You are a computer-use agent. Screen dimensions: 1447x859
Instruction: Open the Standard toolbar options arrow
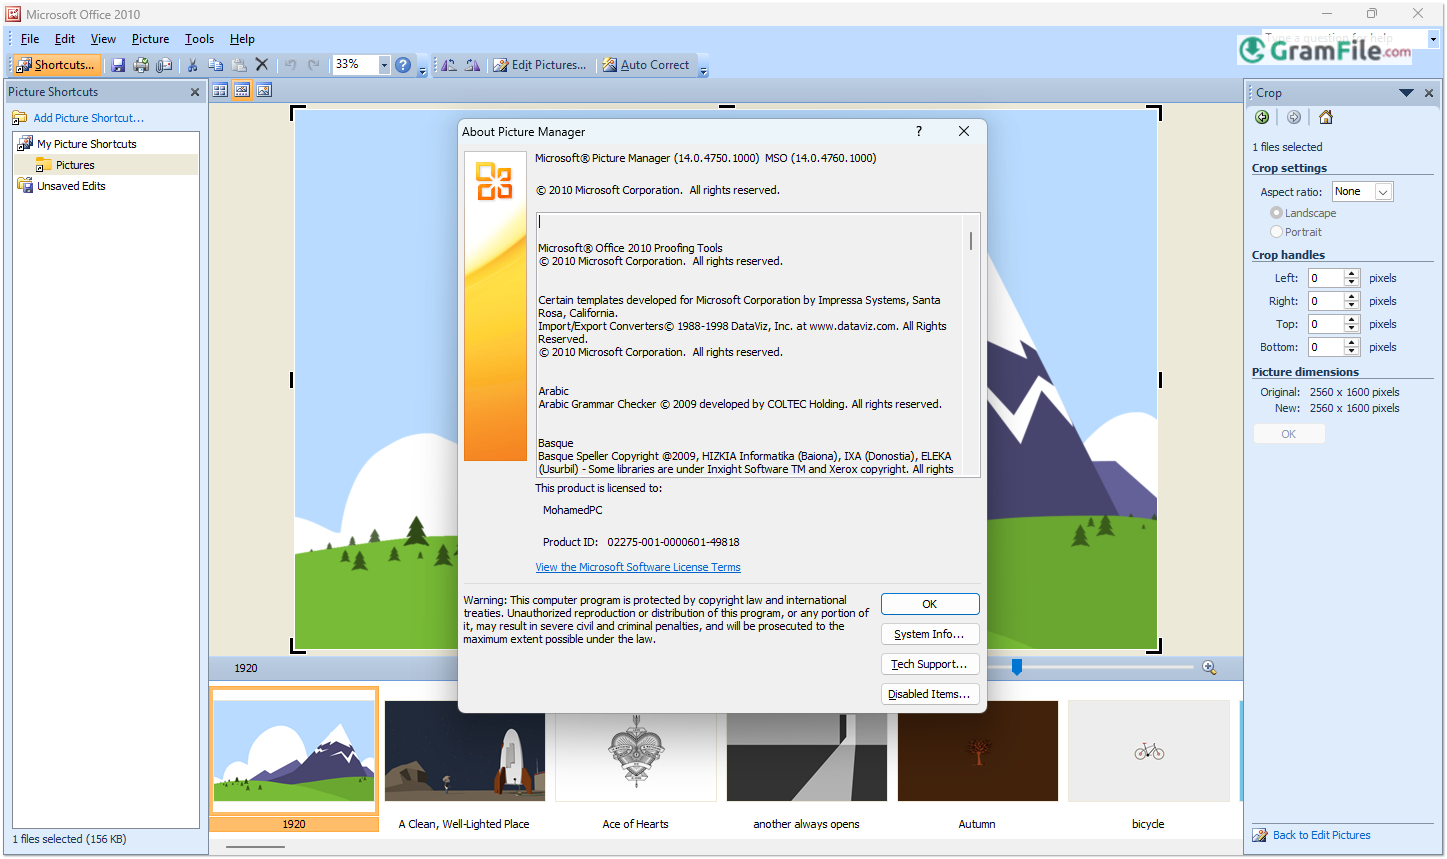pos(422,67)
